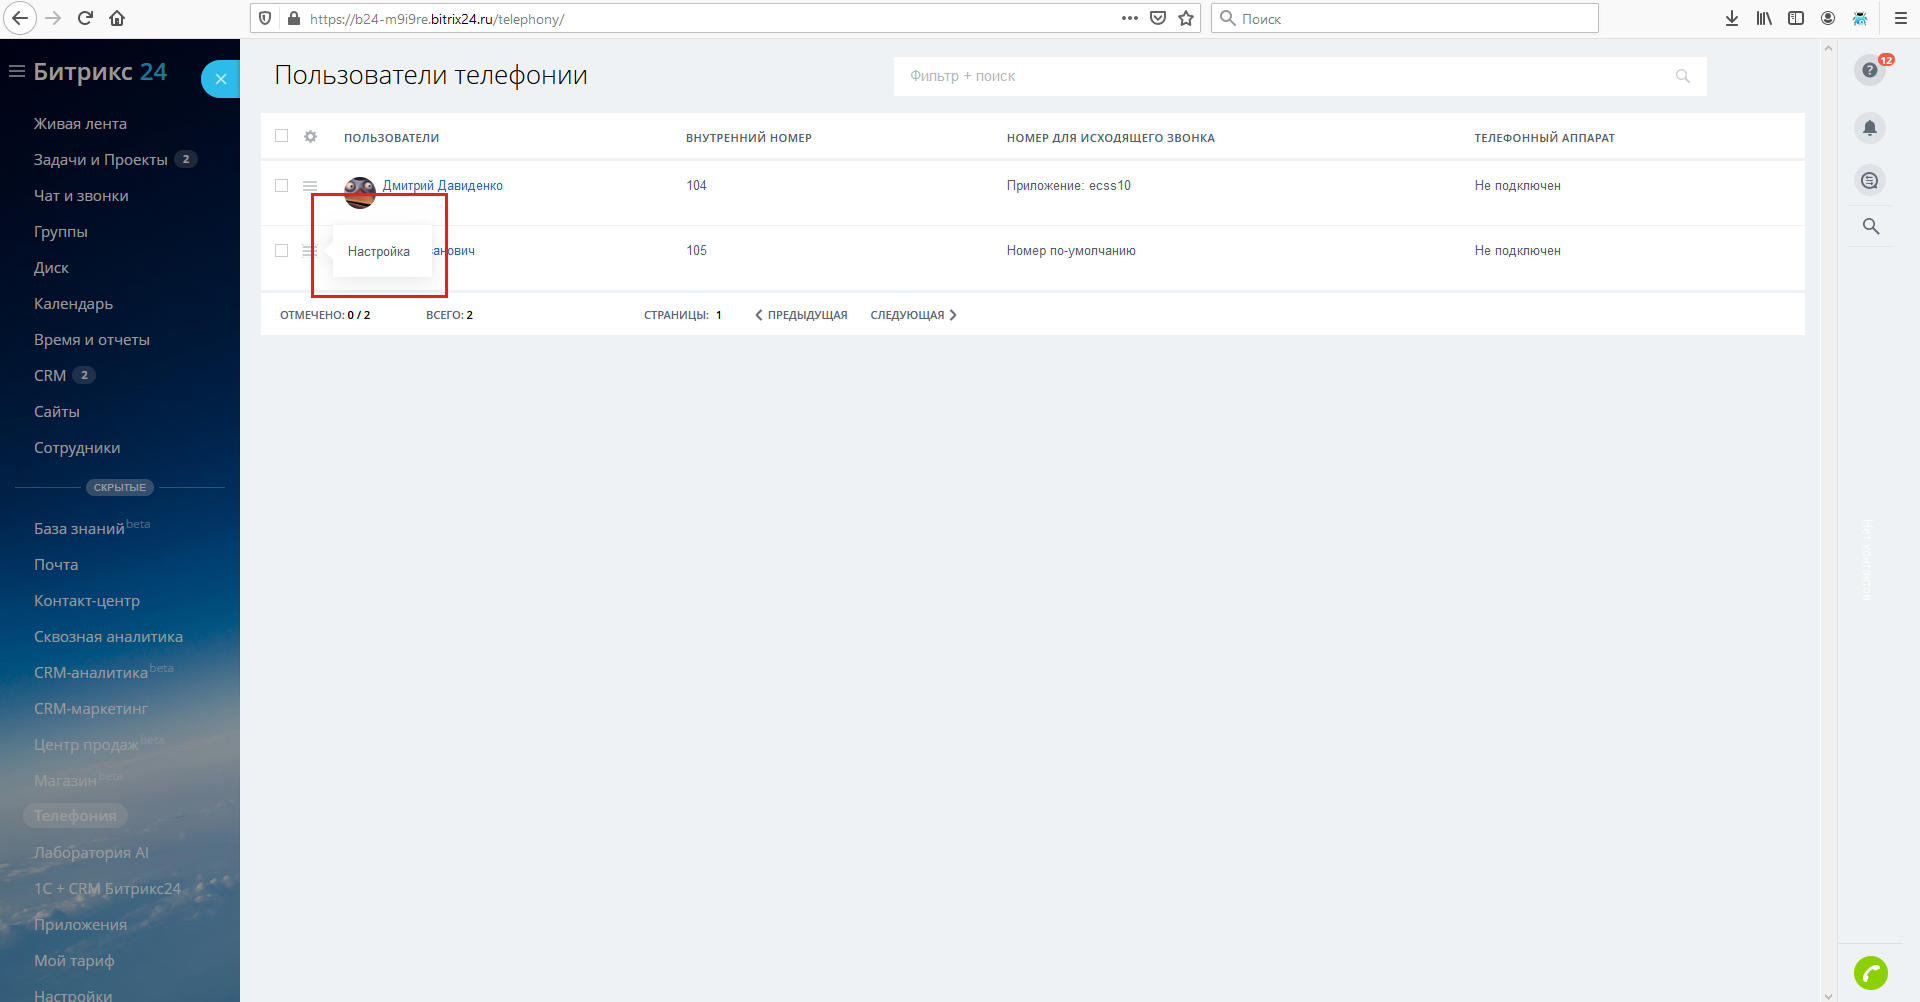Image resolution: width=1920 pixels, height=1002 pixels.
Task: Tick the select-all checkbox in table header
Action: coord(282,136)
